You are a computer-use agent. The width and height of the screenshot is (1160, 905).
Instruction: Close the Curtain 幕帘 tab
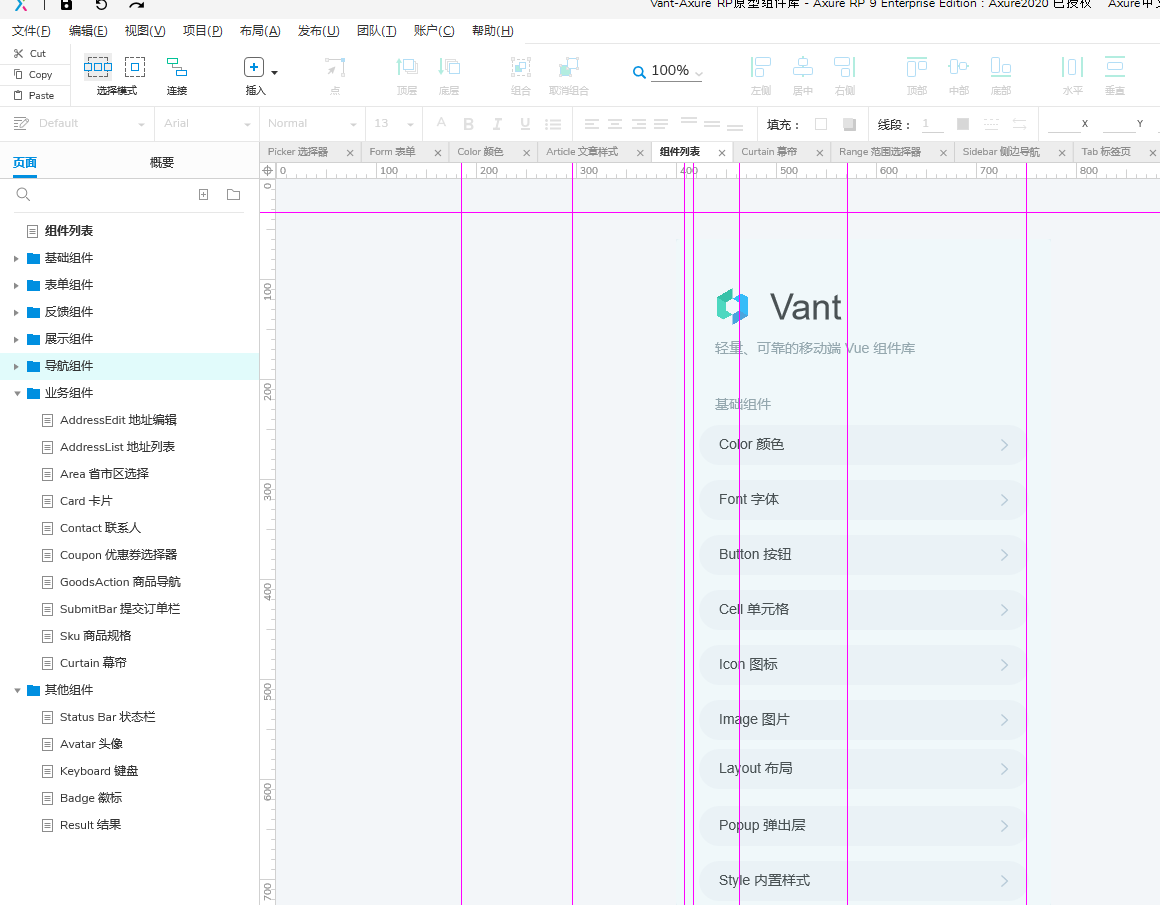[x=819, y=153]
